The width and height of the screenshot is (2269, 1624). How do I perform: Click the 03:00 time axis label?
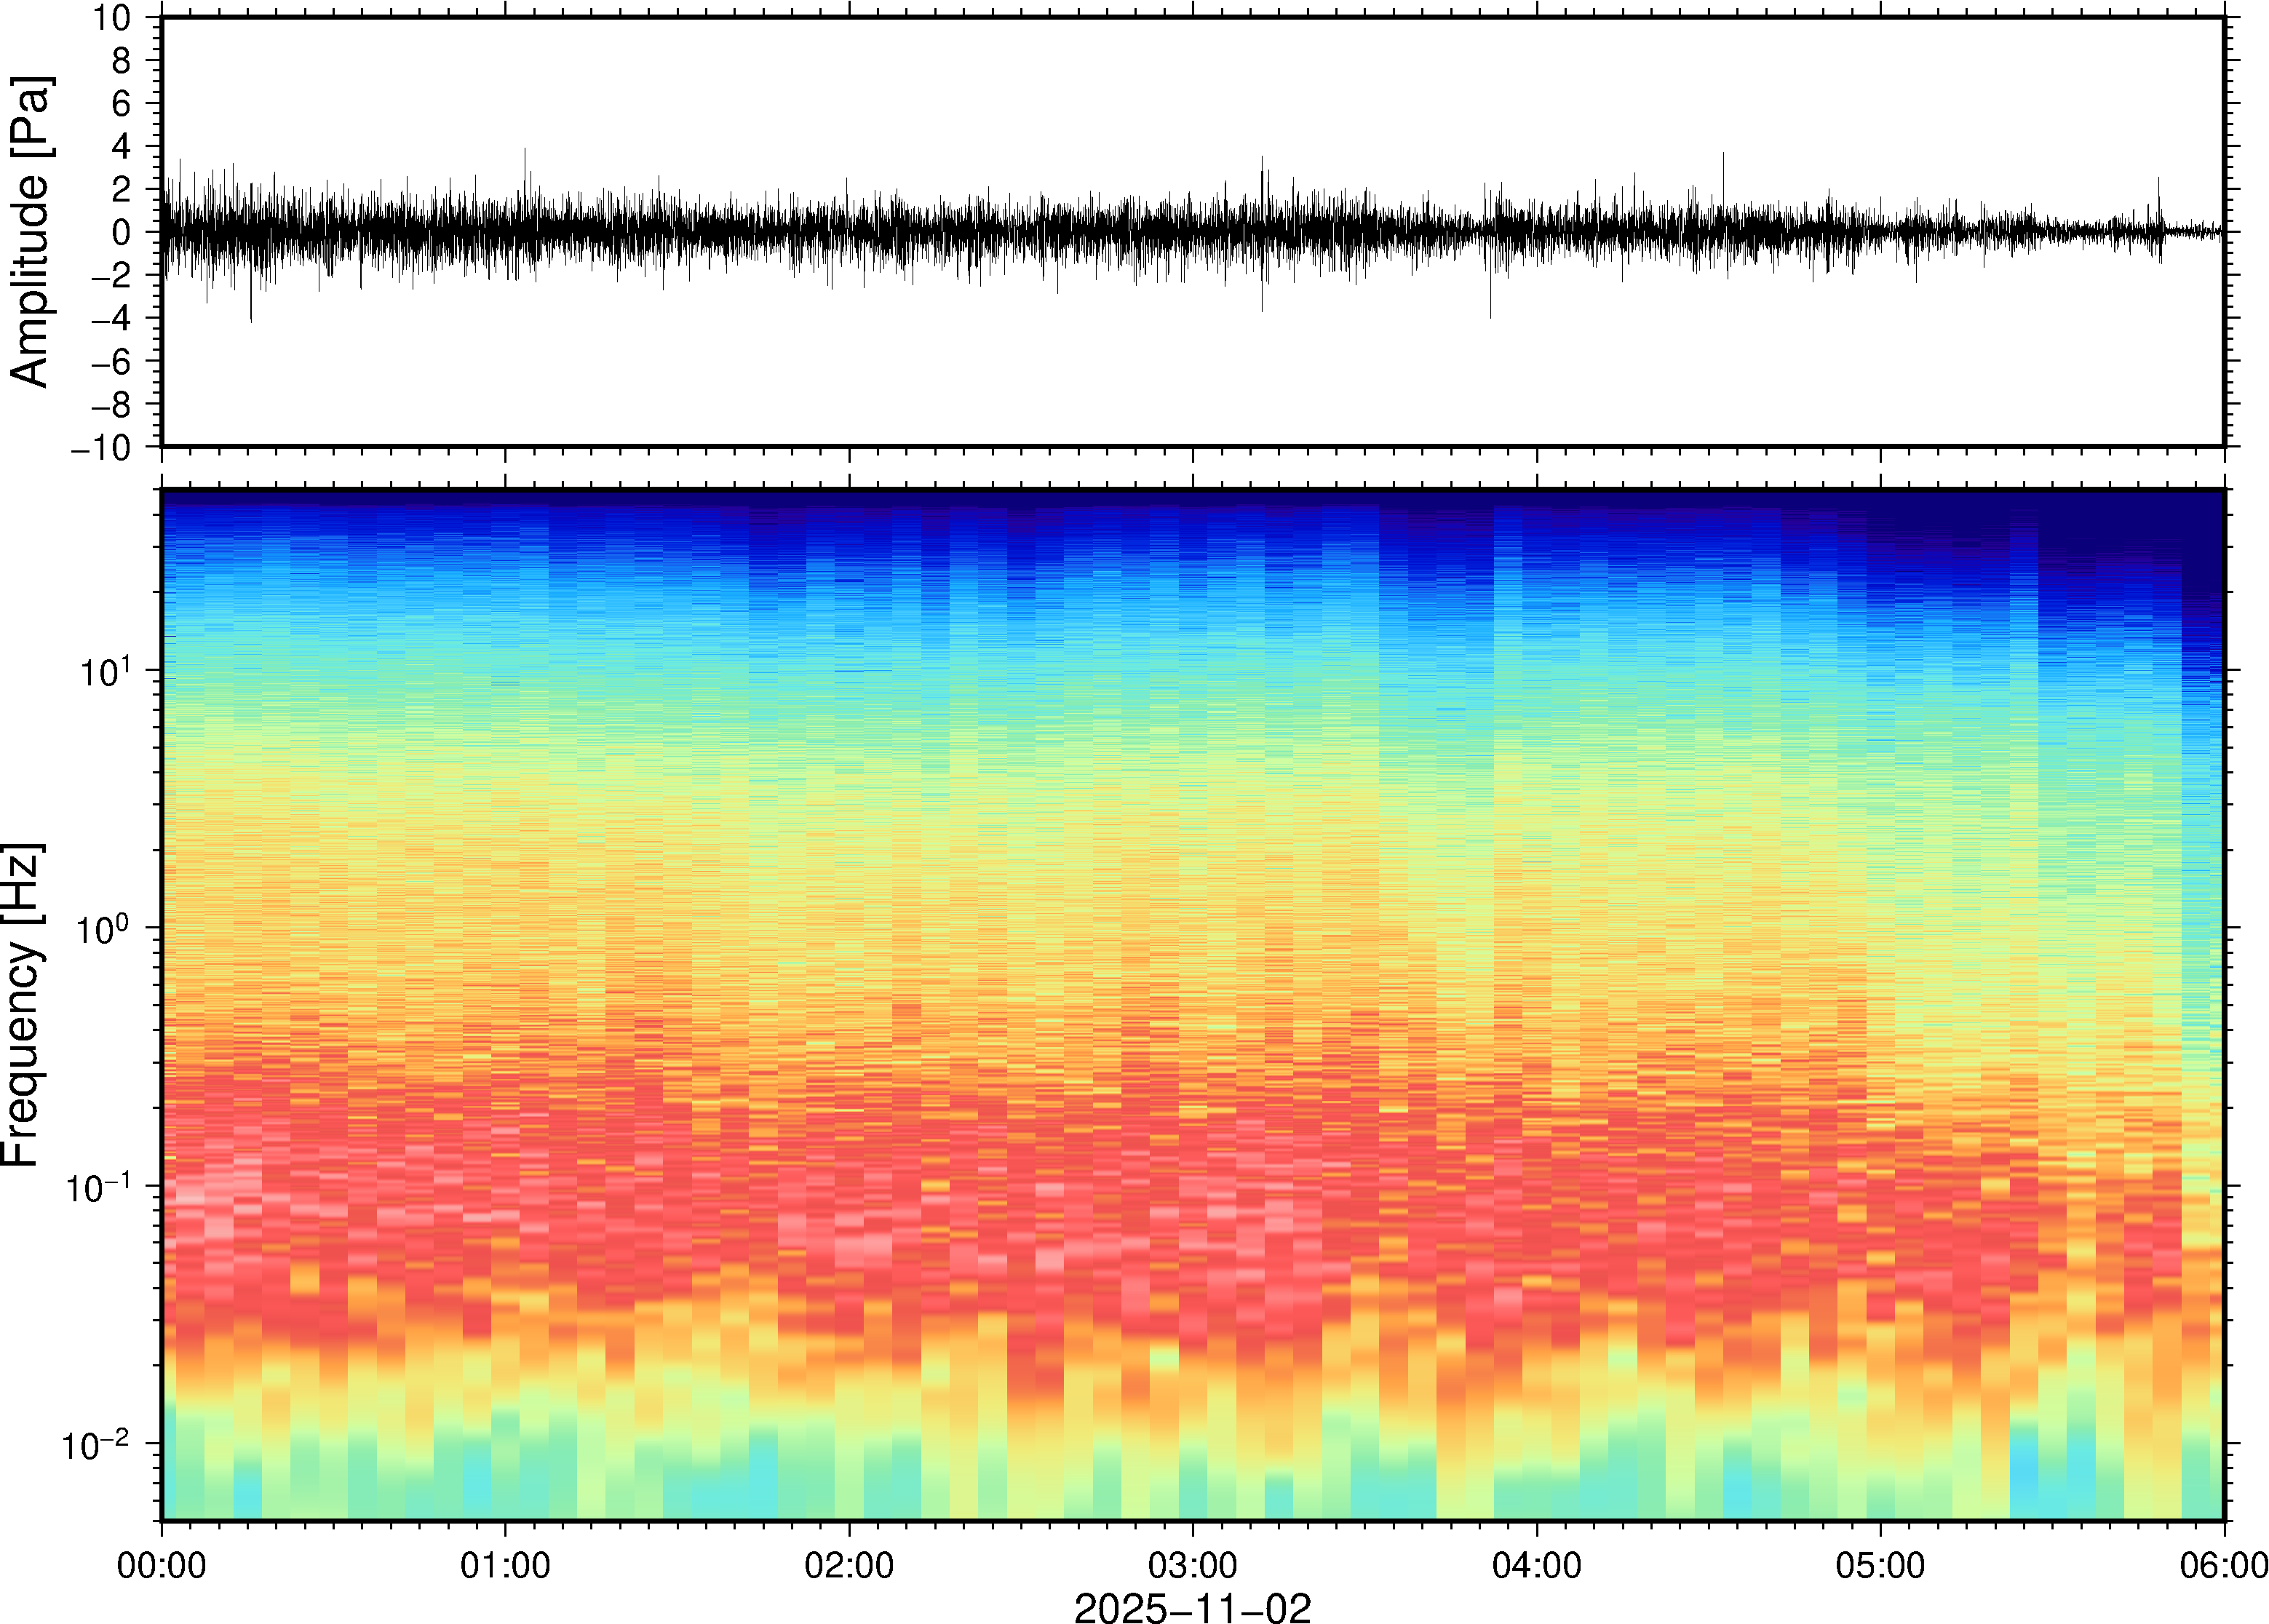coord(1192,1565)
